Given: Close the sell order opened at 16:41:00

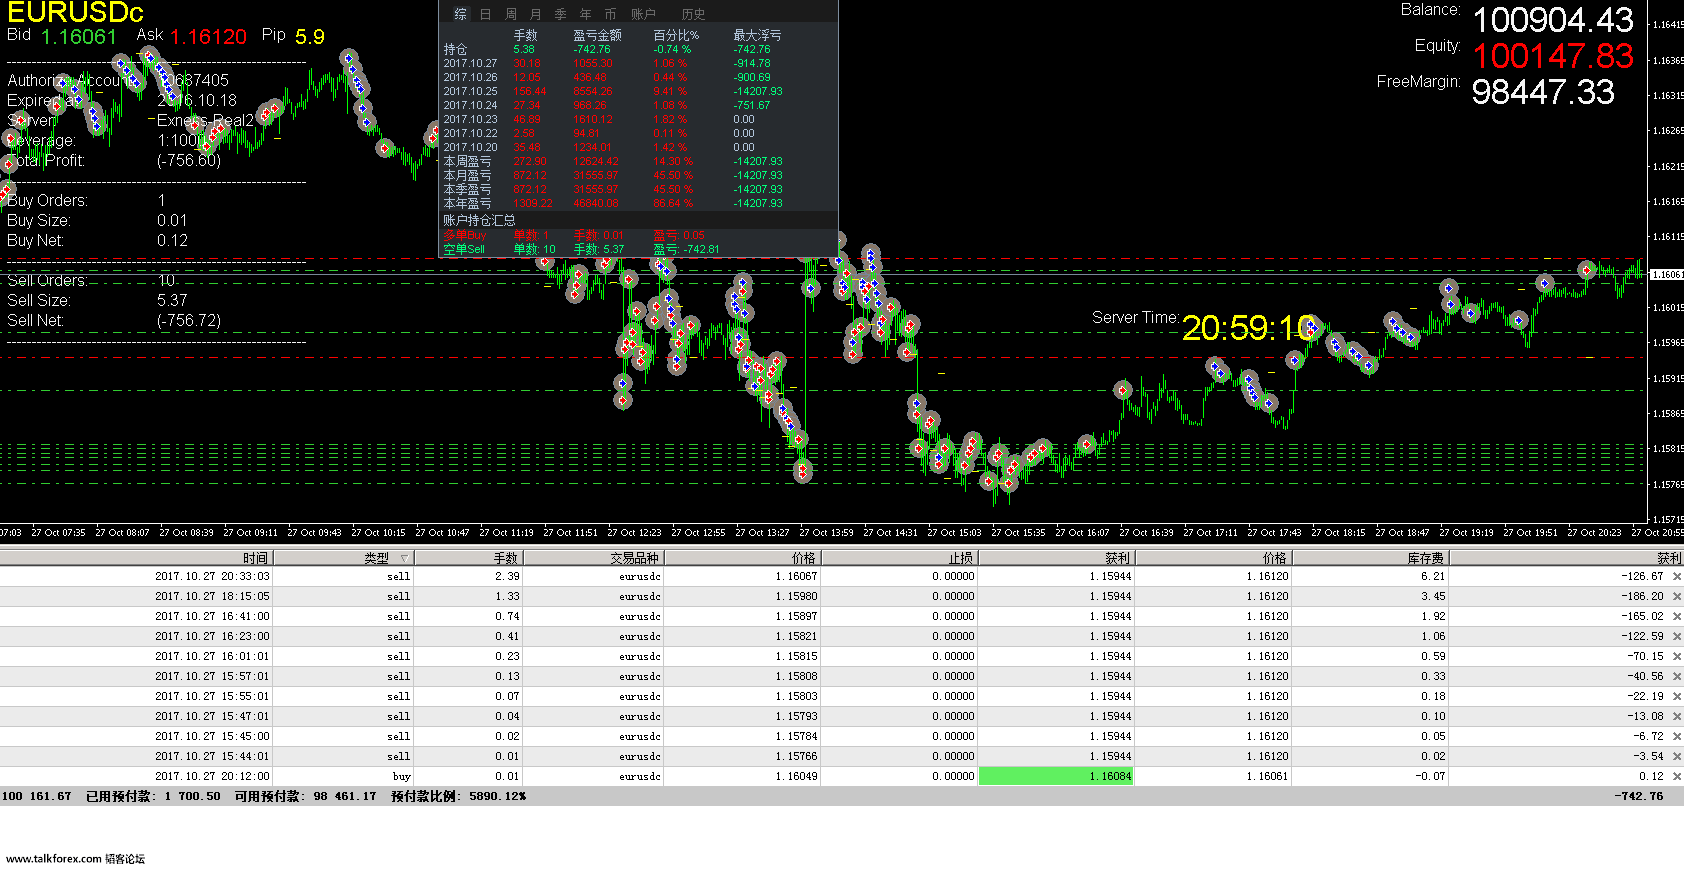Looking at the screenshot, I should tap(1677, 616).
